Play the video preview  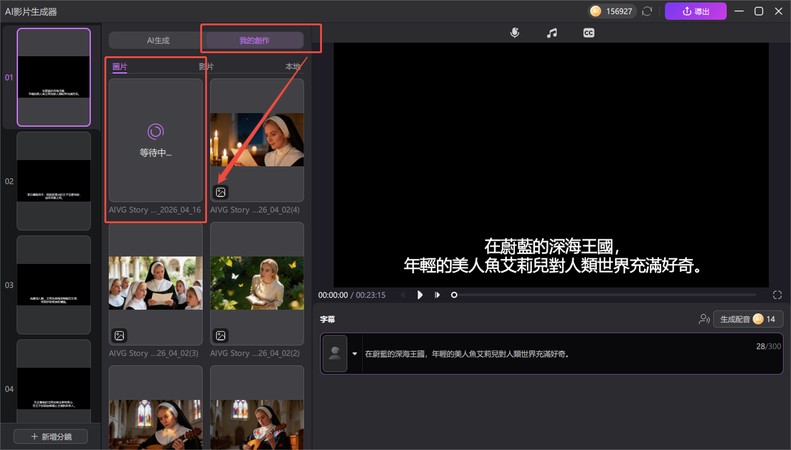420,295
